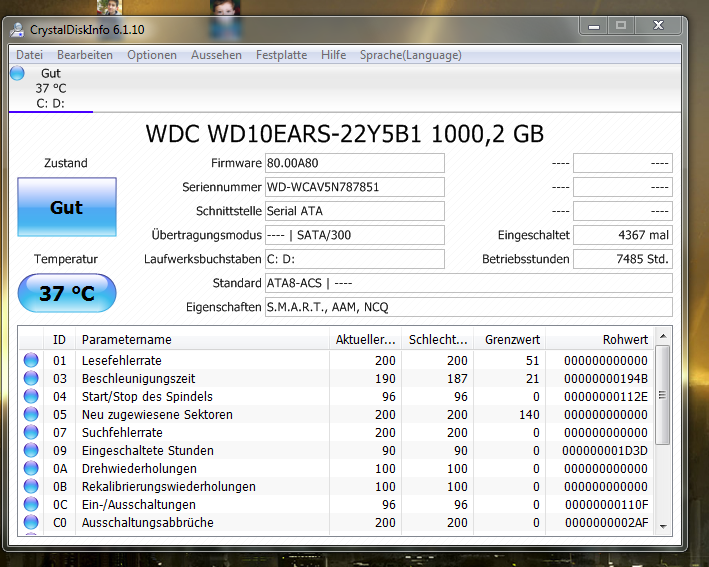Screen dimensions: 709x567
Task: Click the blue health orb in disk summary
Action: click(17, 73)
